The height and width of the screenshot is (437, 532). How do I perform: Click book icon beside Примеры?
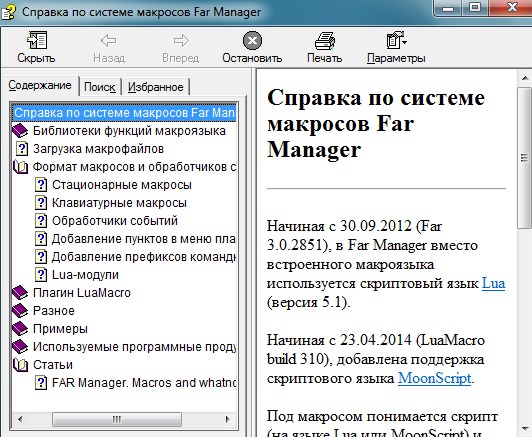20,328
